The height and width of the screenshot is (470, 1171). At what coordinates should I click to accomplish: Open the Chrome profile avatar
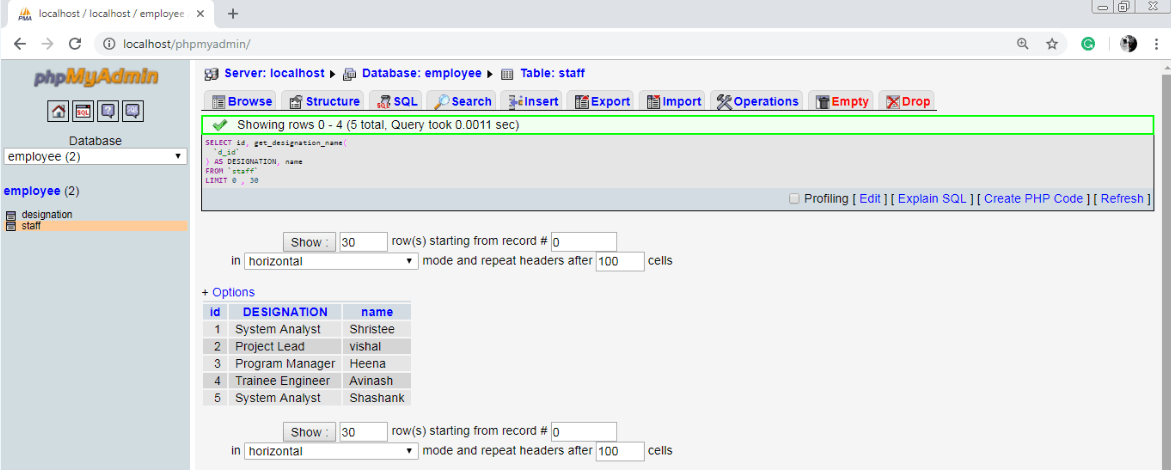click(1129, 44)
